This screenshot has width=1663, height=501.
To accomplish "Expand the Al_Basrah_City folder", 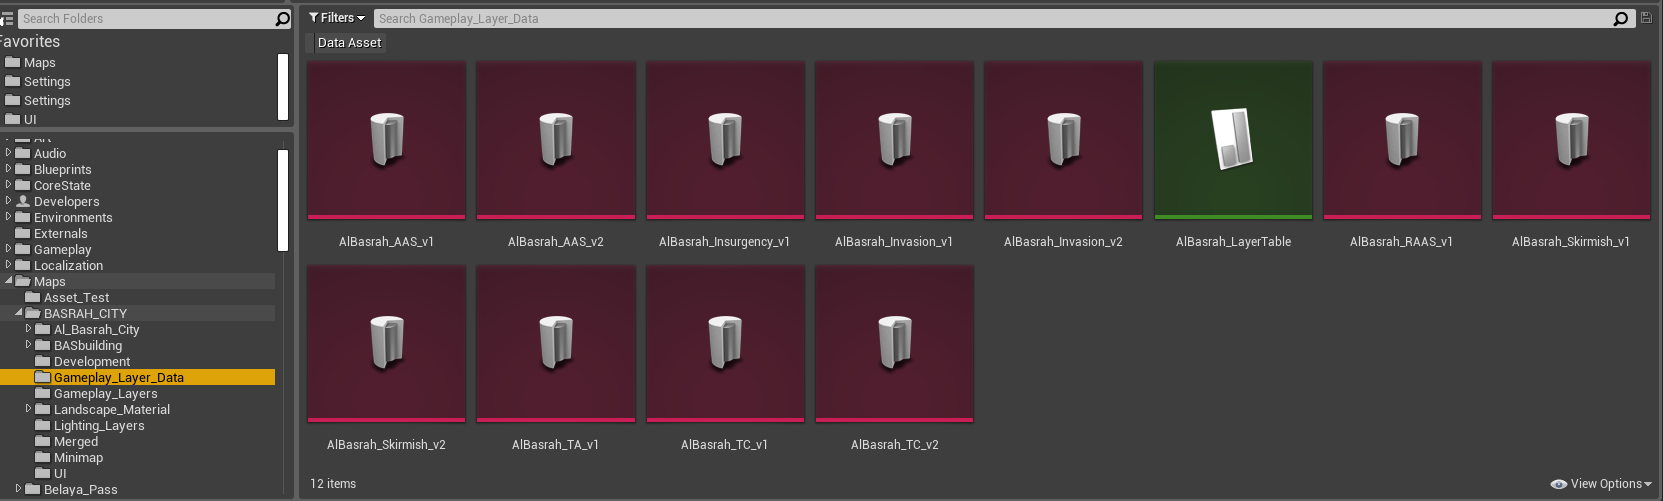I will [29, 329].
